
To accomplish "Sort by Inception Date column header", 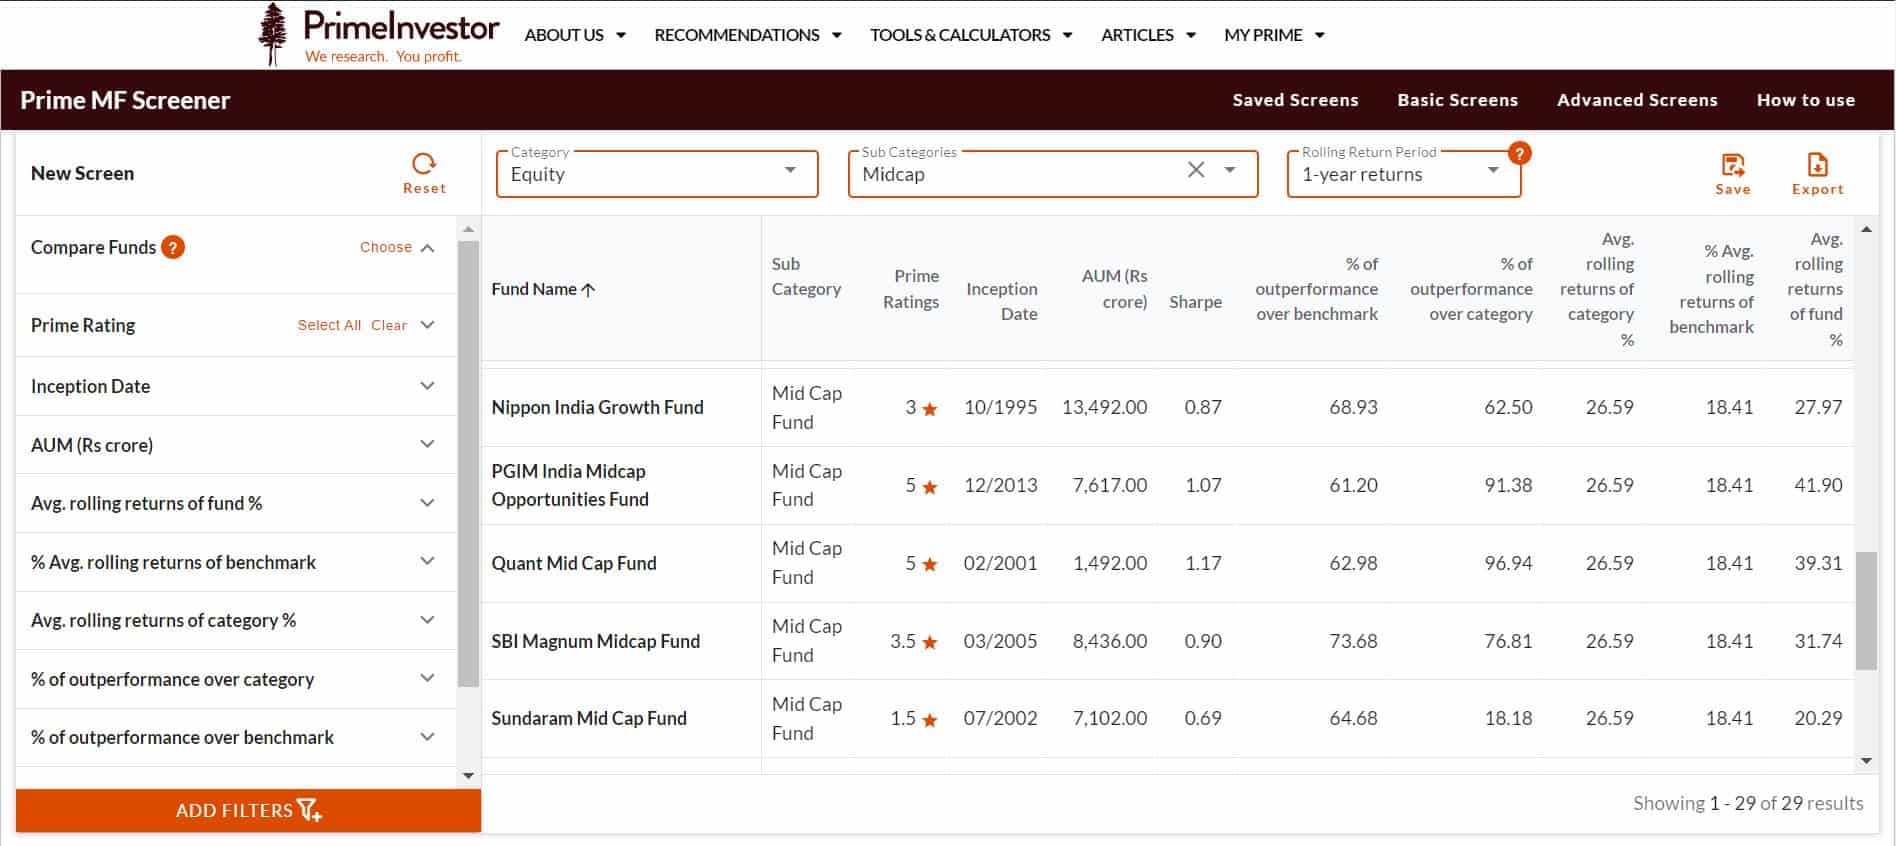I will [x=1002, y=301].
